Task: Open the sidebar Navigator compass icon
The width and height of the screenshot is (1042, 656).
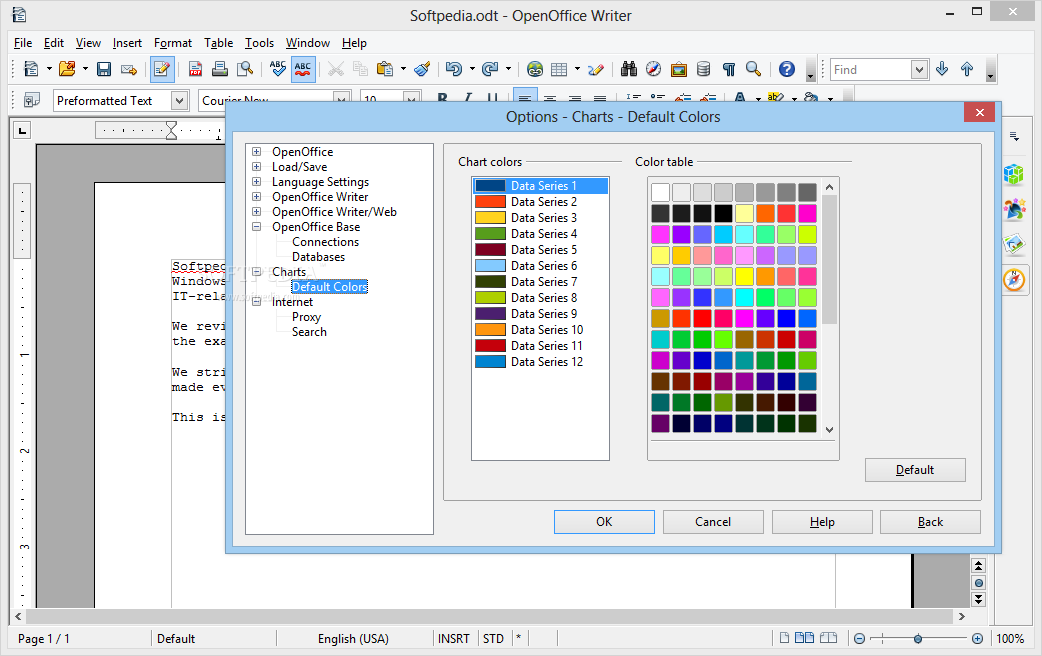Action: point(1014,279)
